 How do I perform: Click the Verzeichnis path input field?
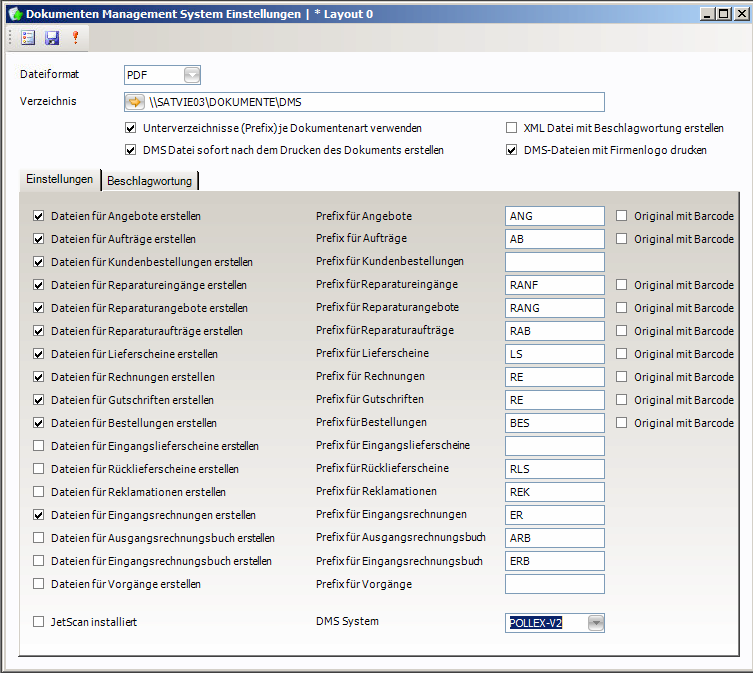coord(375,102)
